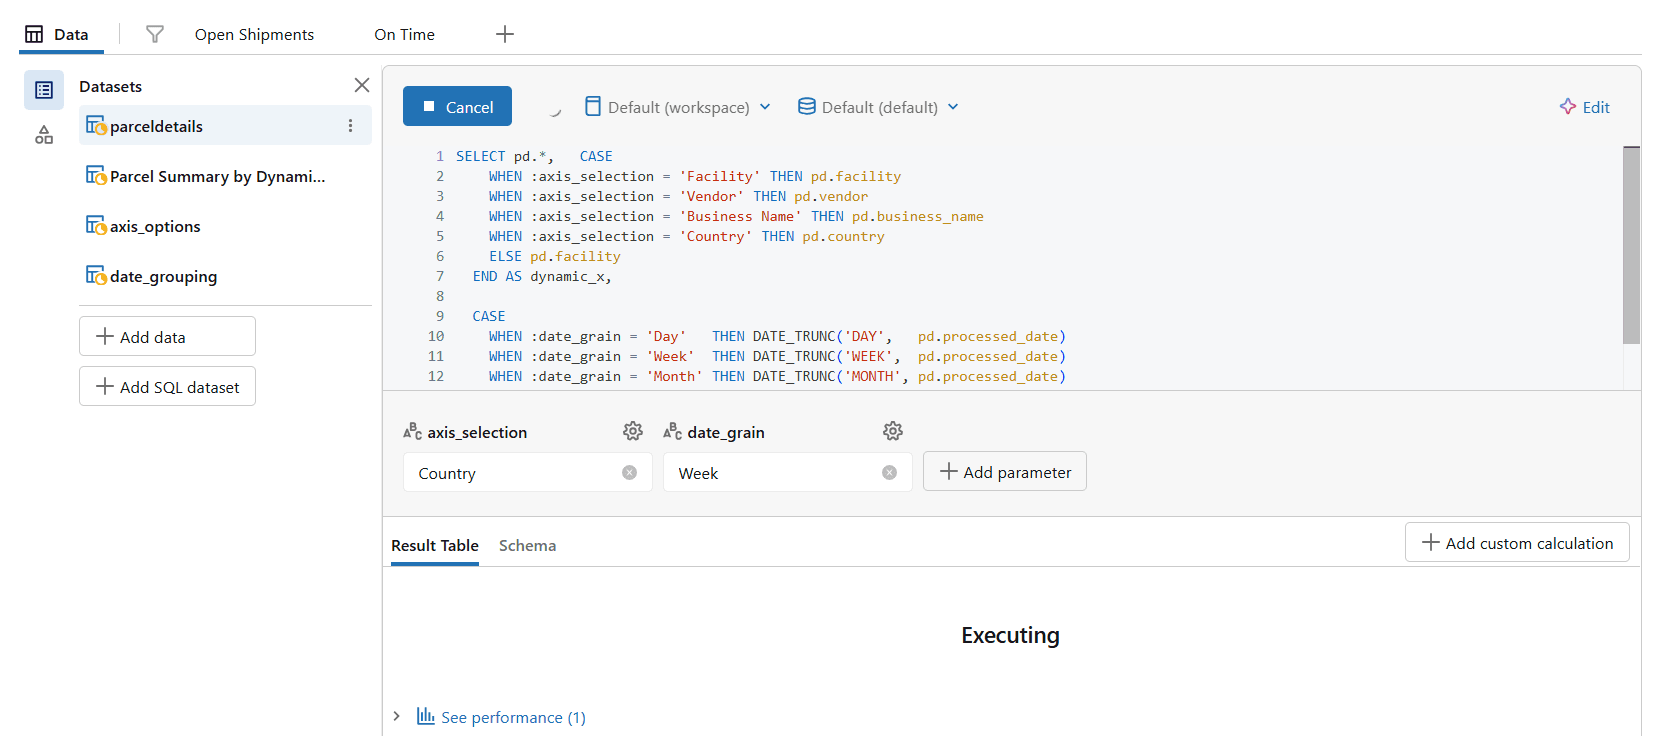This screenshot has height=736, width=1656.
Task: Click SQL line 1 SELECT statement
Action: [534, 156]
